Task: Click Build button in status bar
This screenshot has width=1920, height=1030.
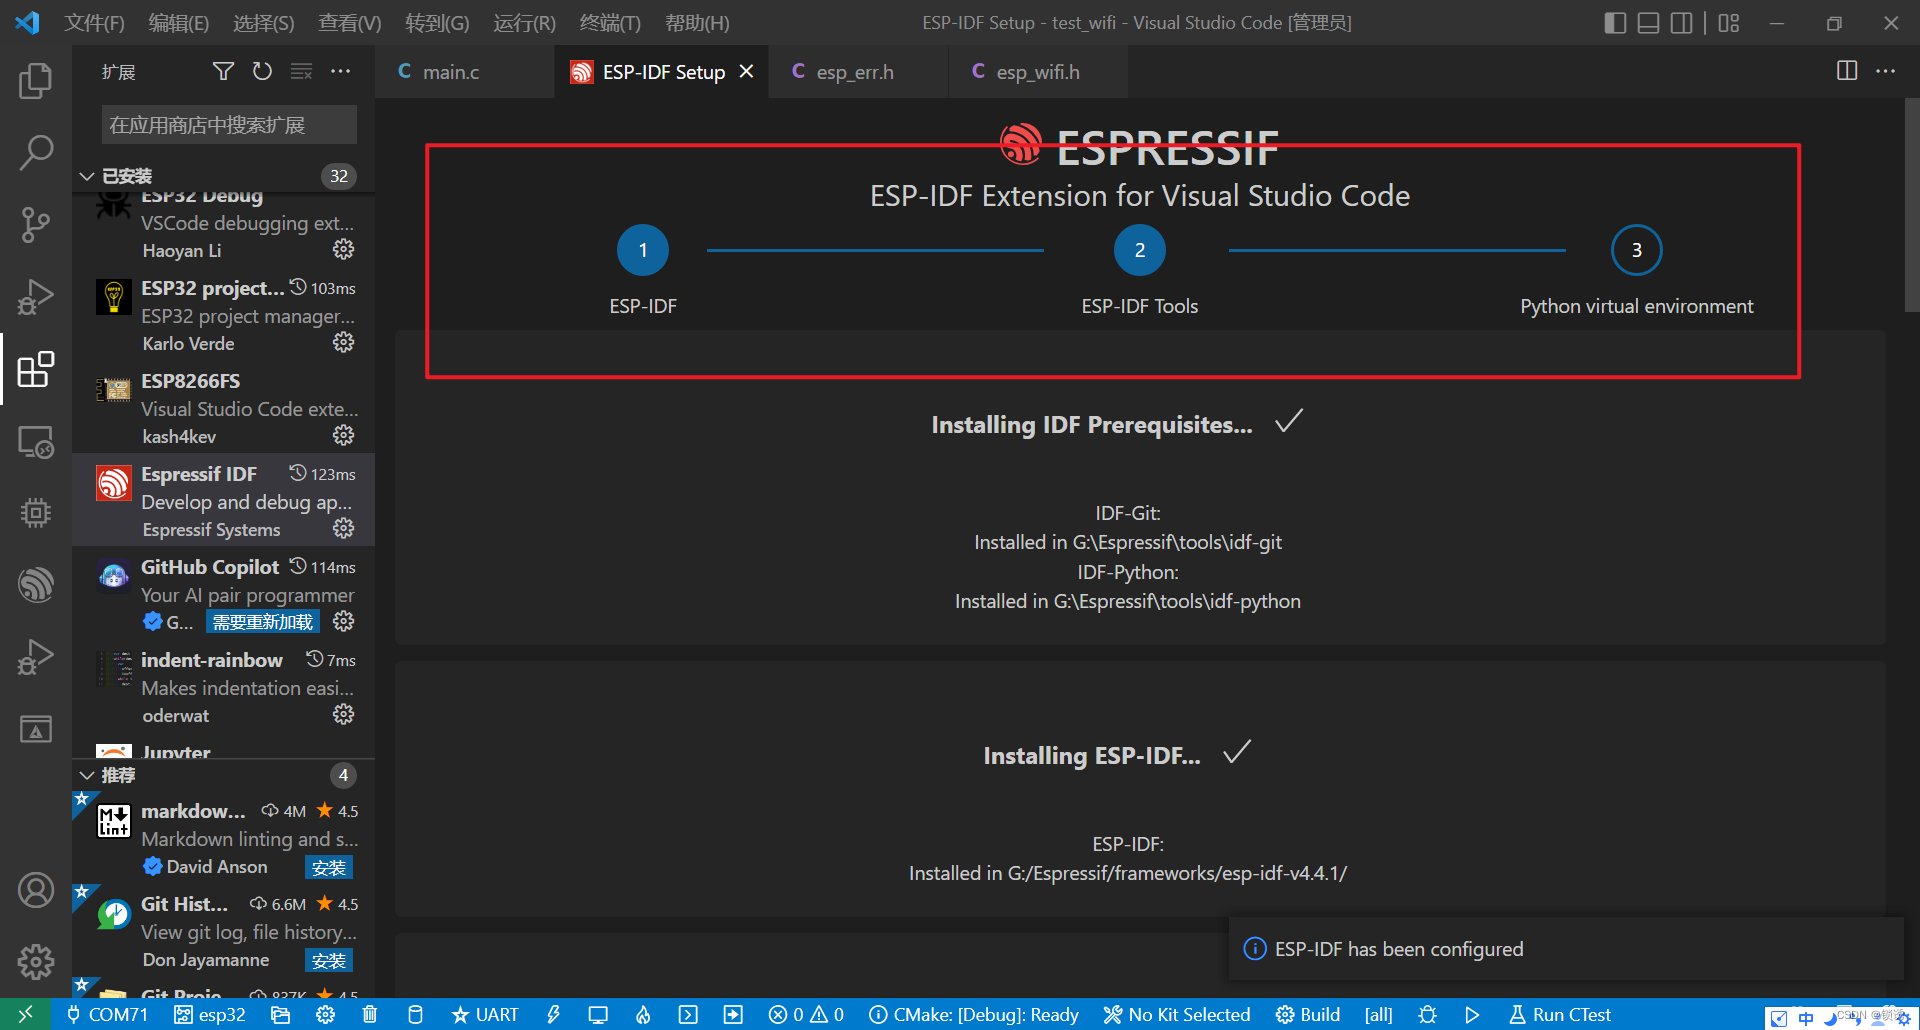Action: tap(1308, 1014)
